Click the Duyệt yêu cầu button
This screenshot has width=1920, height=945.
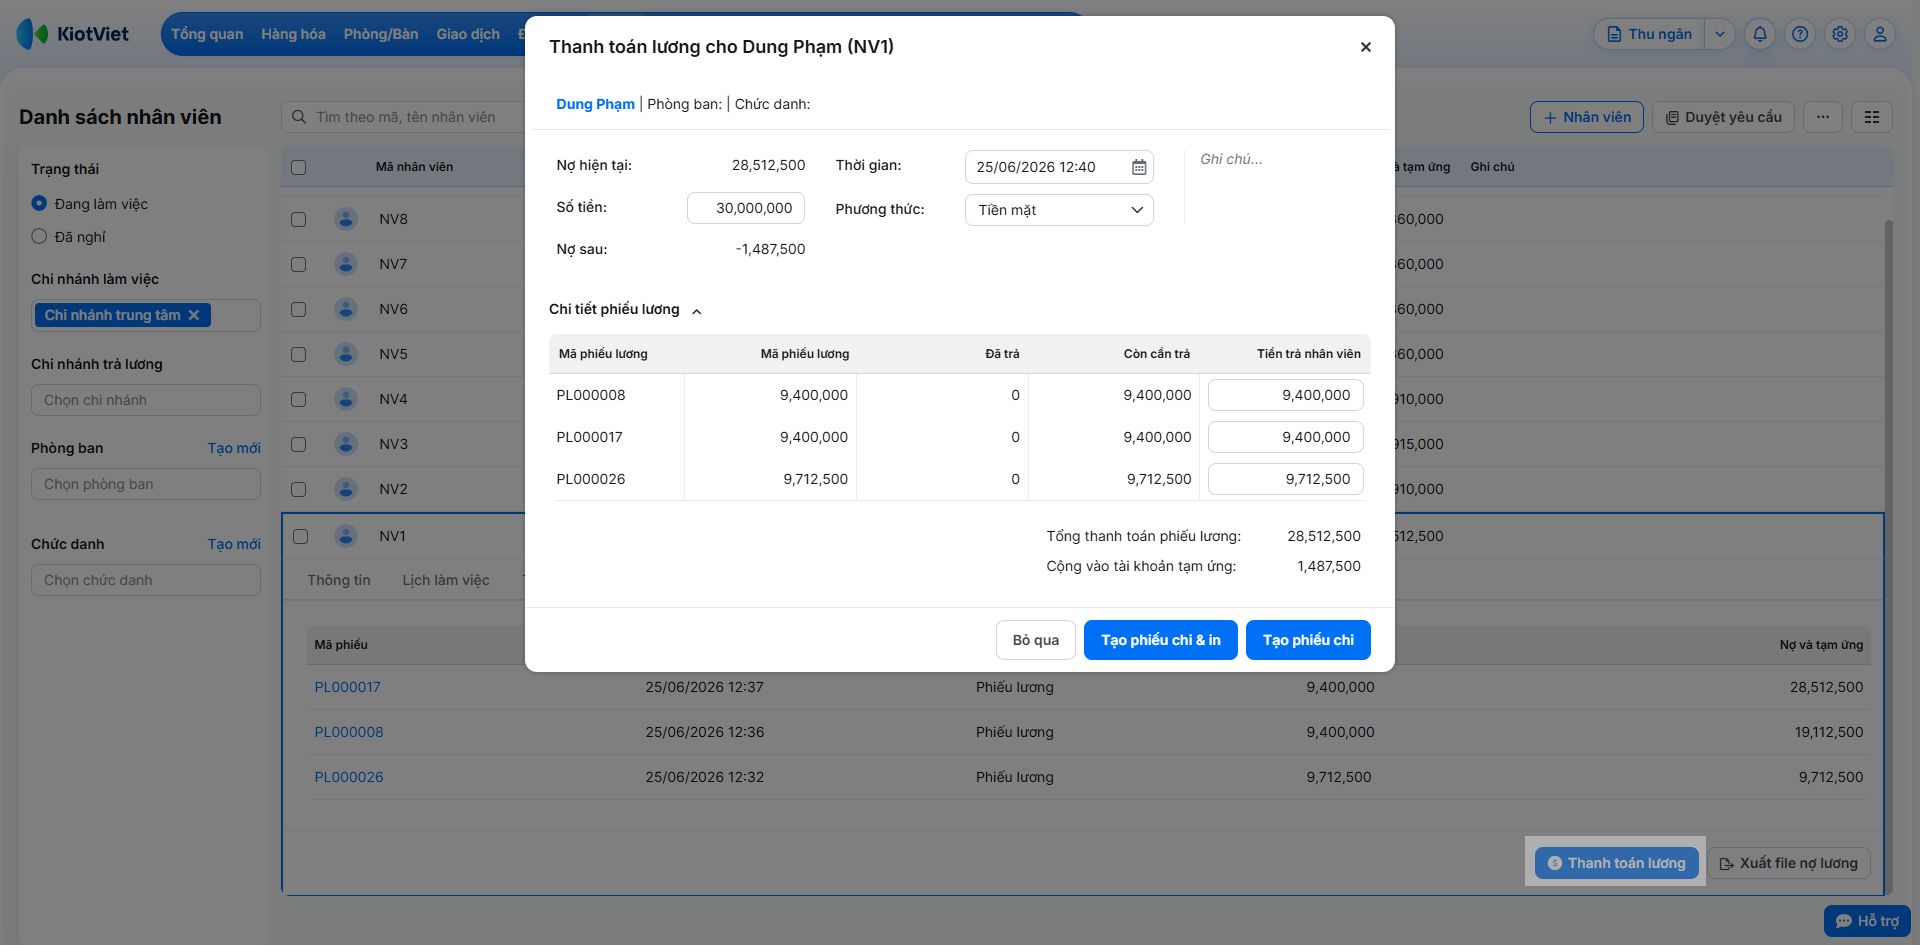tap(1724, 117)
